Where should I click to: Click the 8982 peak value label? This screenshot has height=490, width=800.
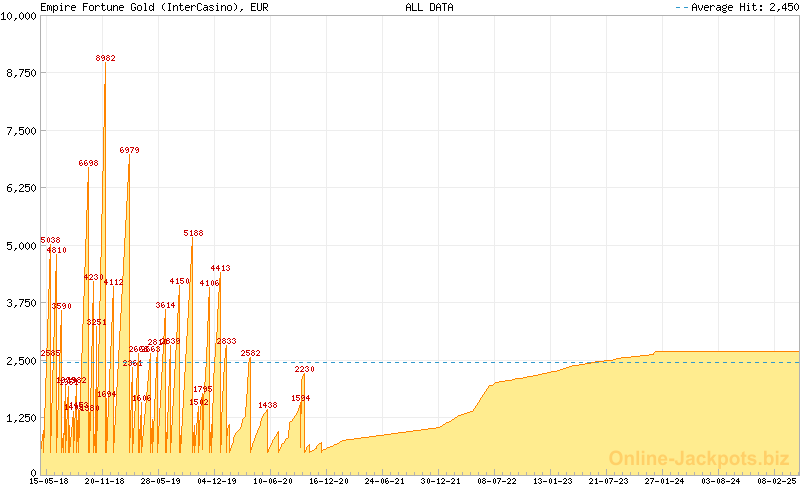tap(106, 58)
